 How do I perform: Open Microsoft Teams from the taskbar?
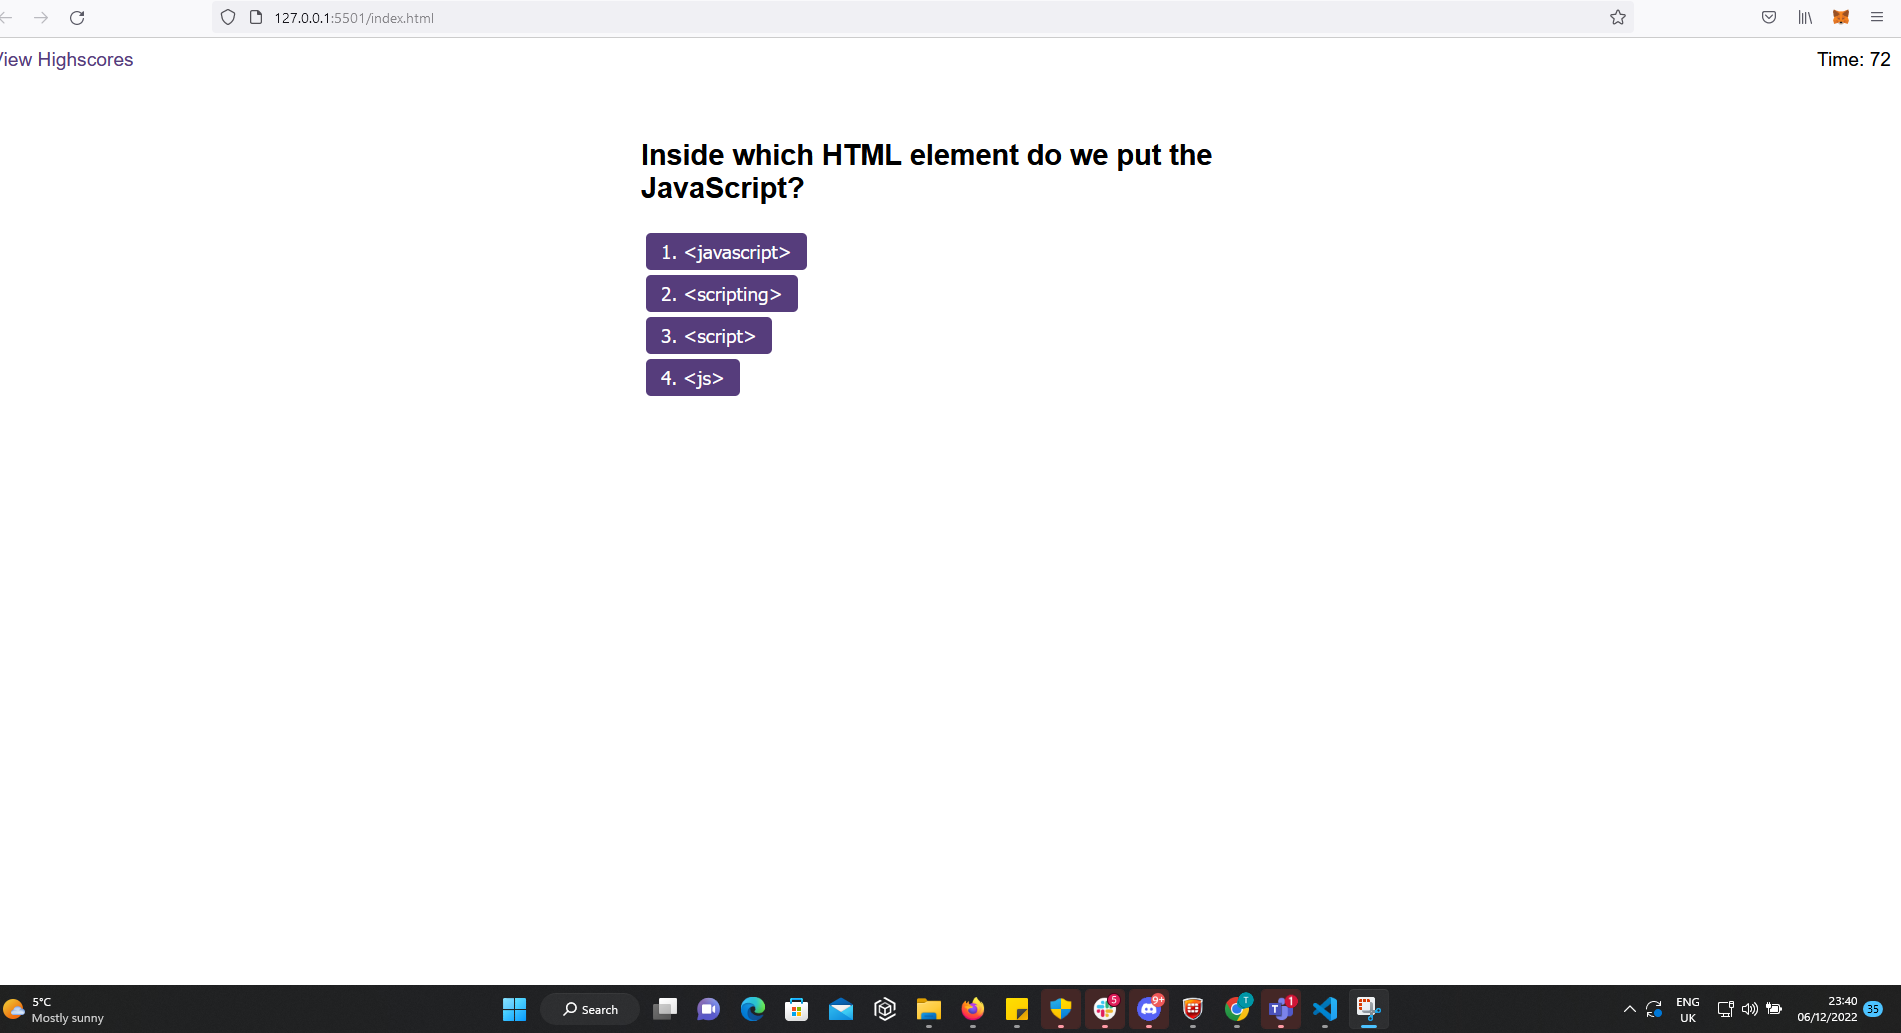tap(1281, 1009)
